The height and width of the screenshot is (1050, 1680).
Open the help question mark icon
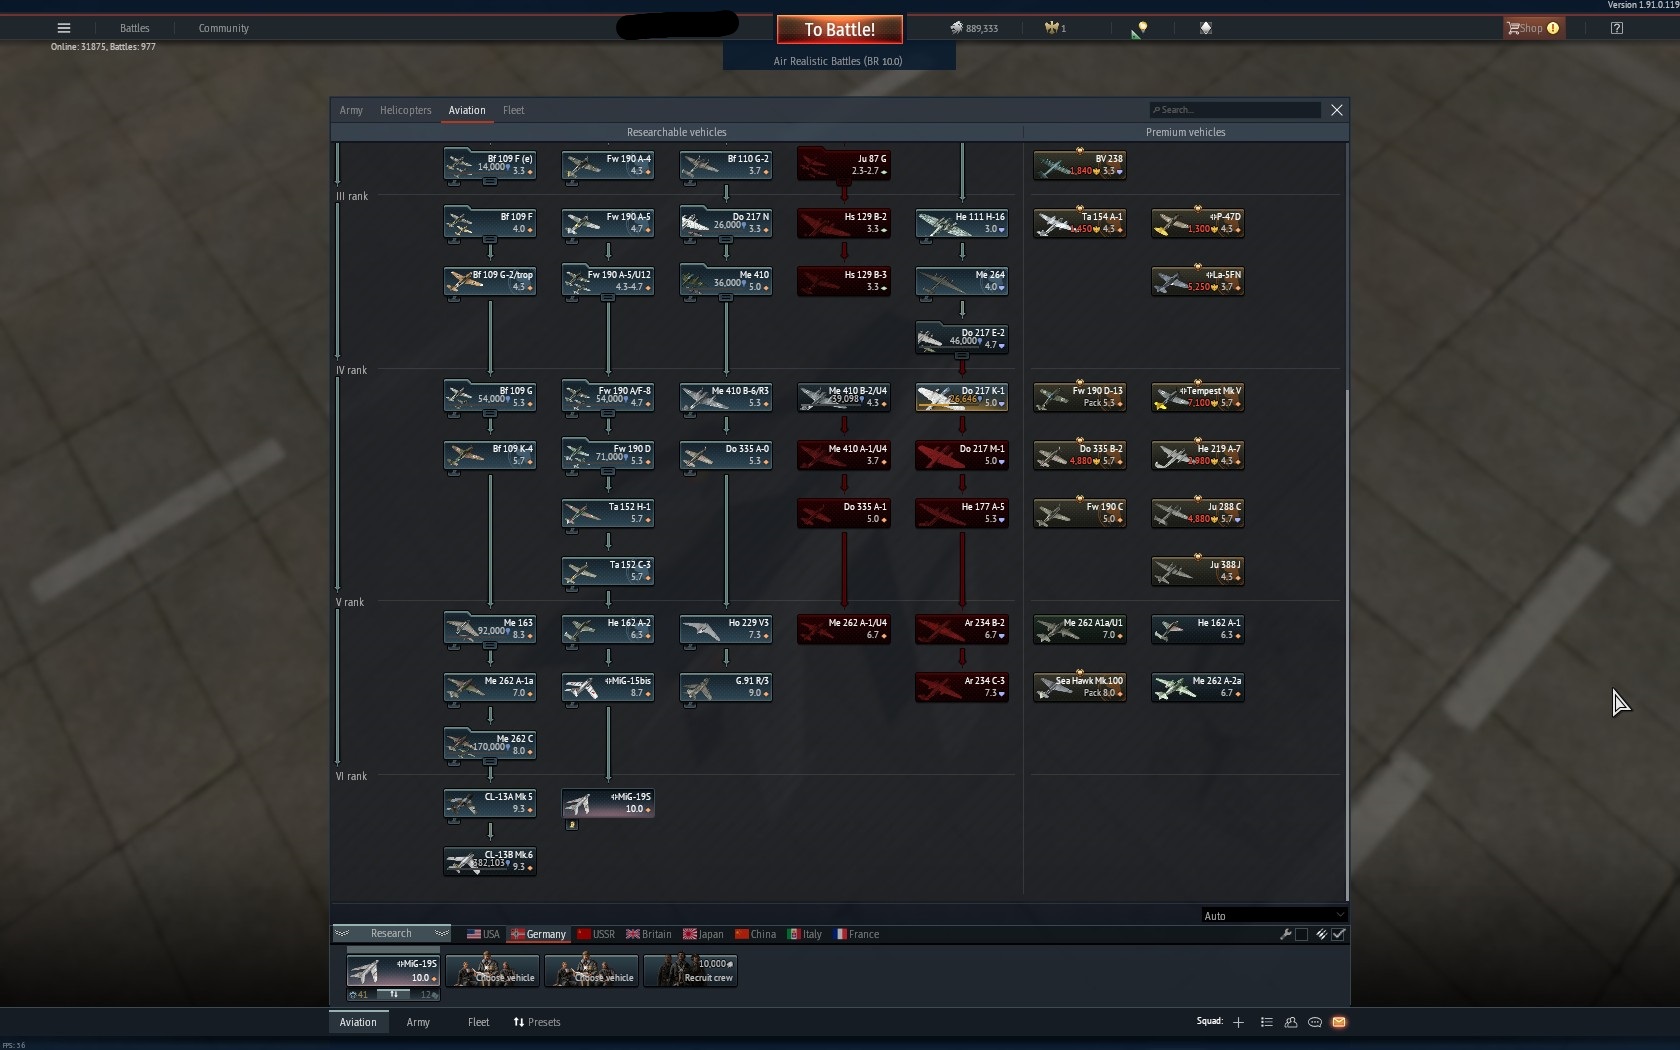tap(1617, 28)
